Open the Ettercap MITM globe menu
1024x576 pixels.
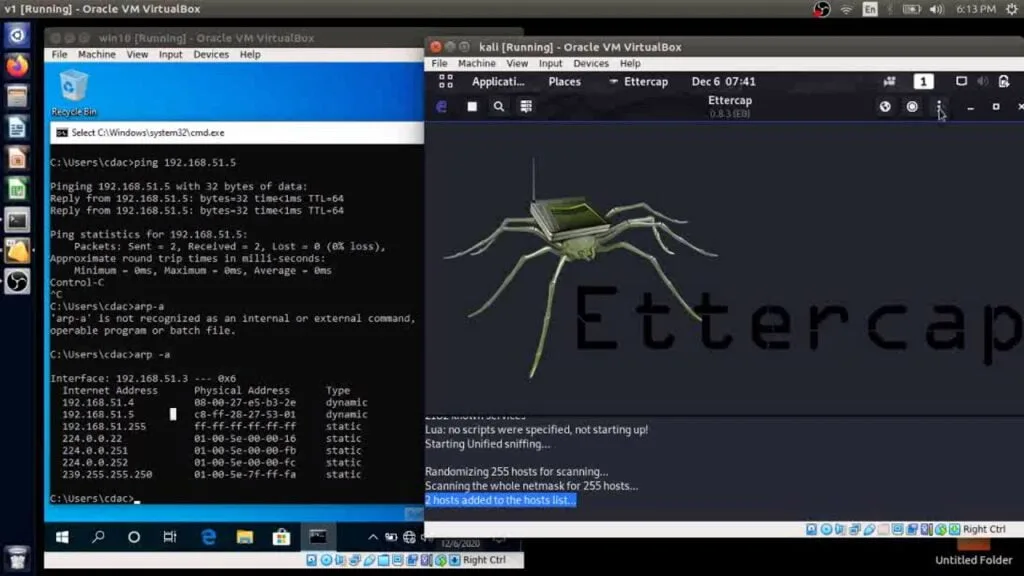(x=885, y=106)
